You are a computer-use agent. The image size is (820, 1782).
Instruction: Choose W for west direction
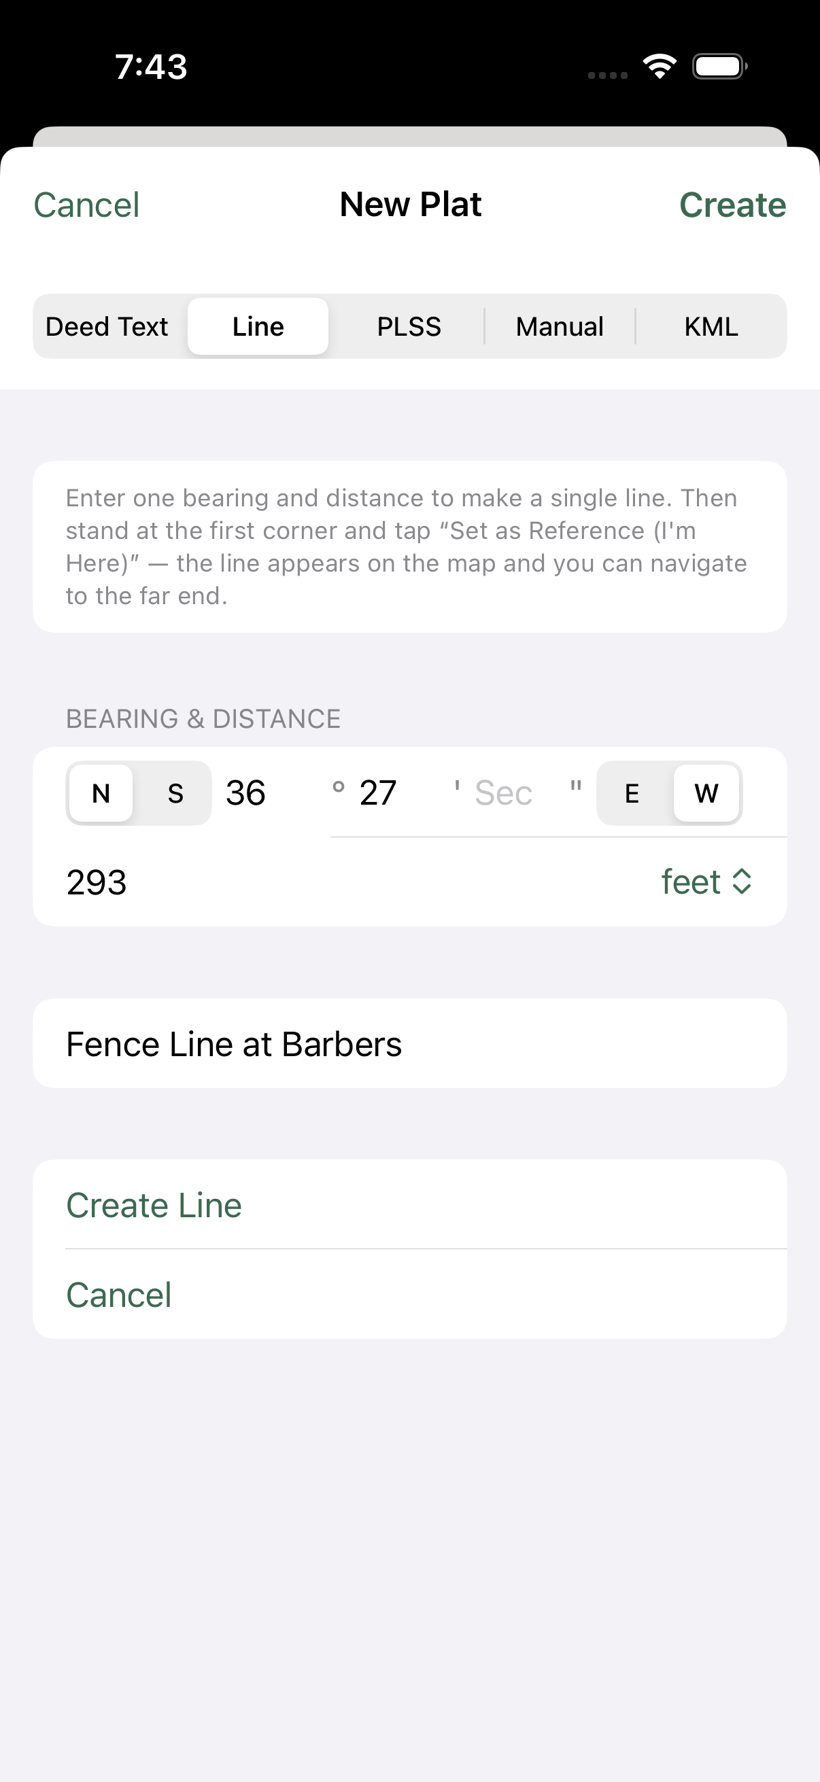pos(706,793)
